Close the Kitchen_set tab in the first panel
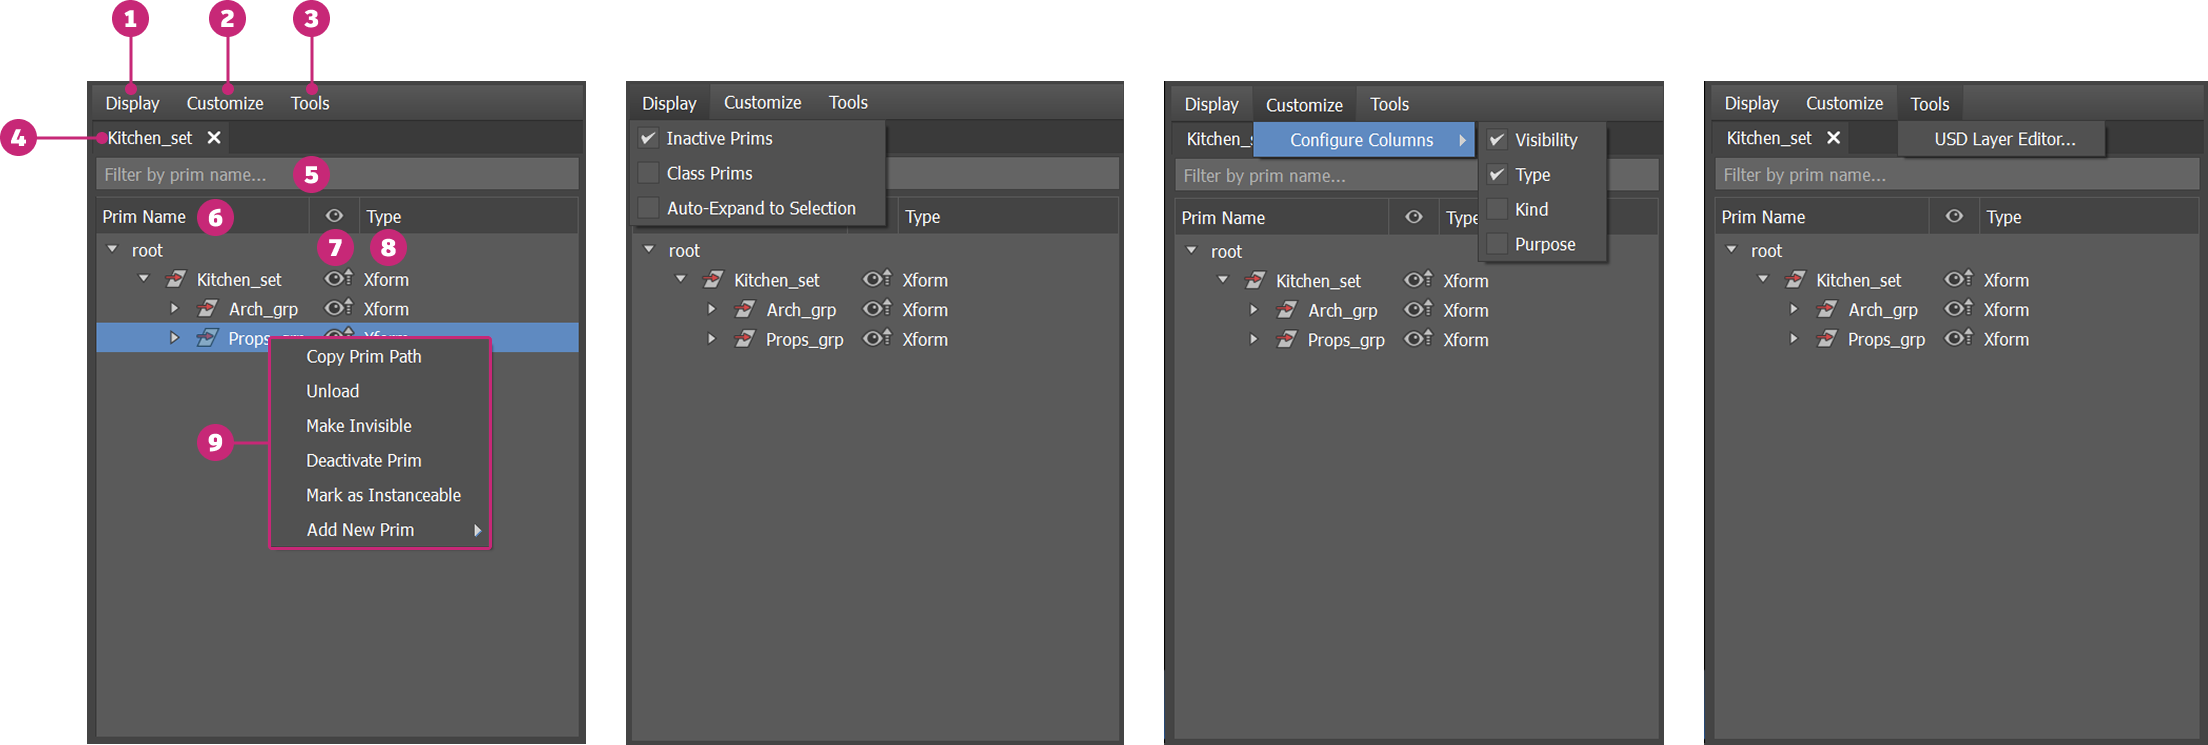Image resolution: width=2208 pixels, height=745 pixels. pos(214,138)
